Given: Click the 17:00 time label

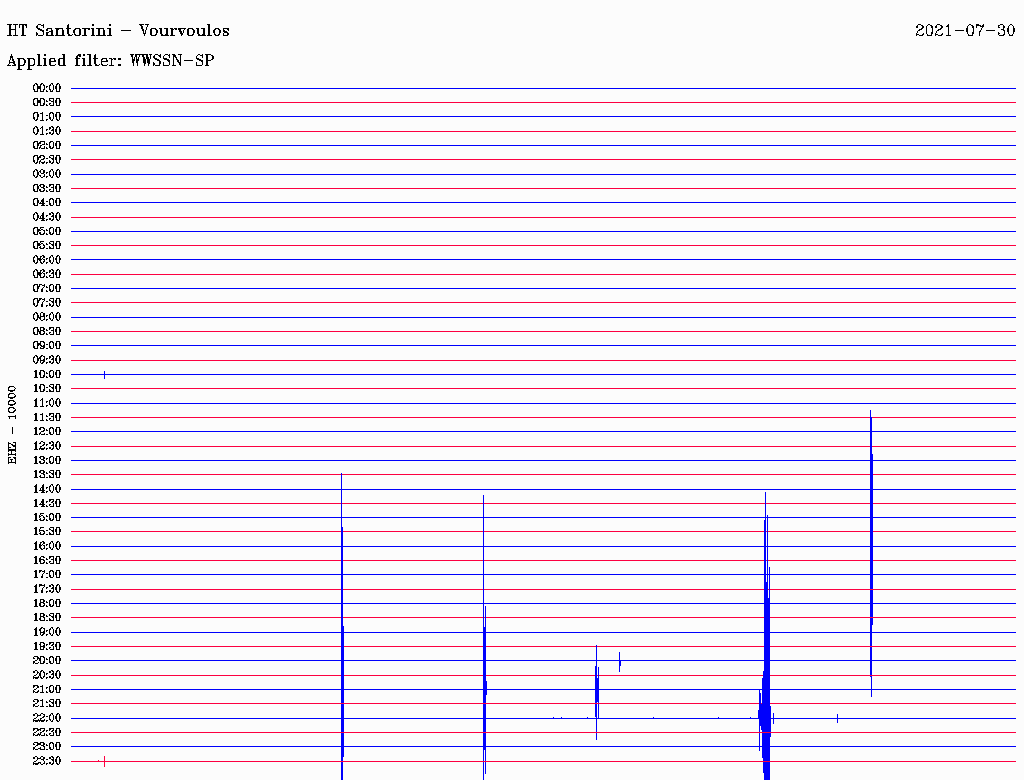Looking at the screenshot, I should click(47, 575).
